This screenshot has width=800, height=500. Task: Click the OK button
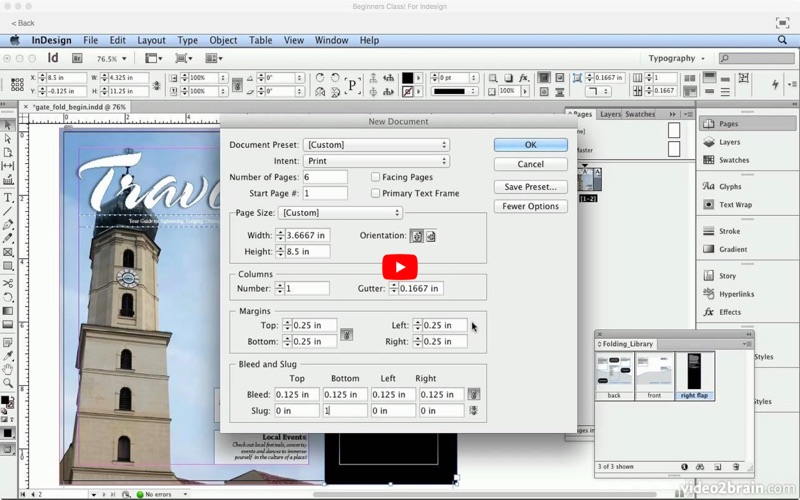click(x=530, y=145)
